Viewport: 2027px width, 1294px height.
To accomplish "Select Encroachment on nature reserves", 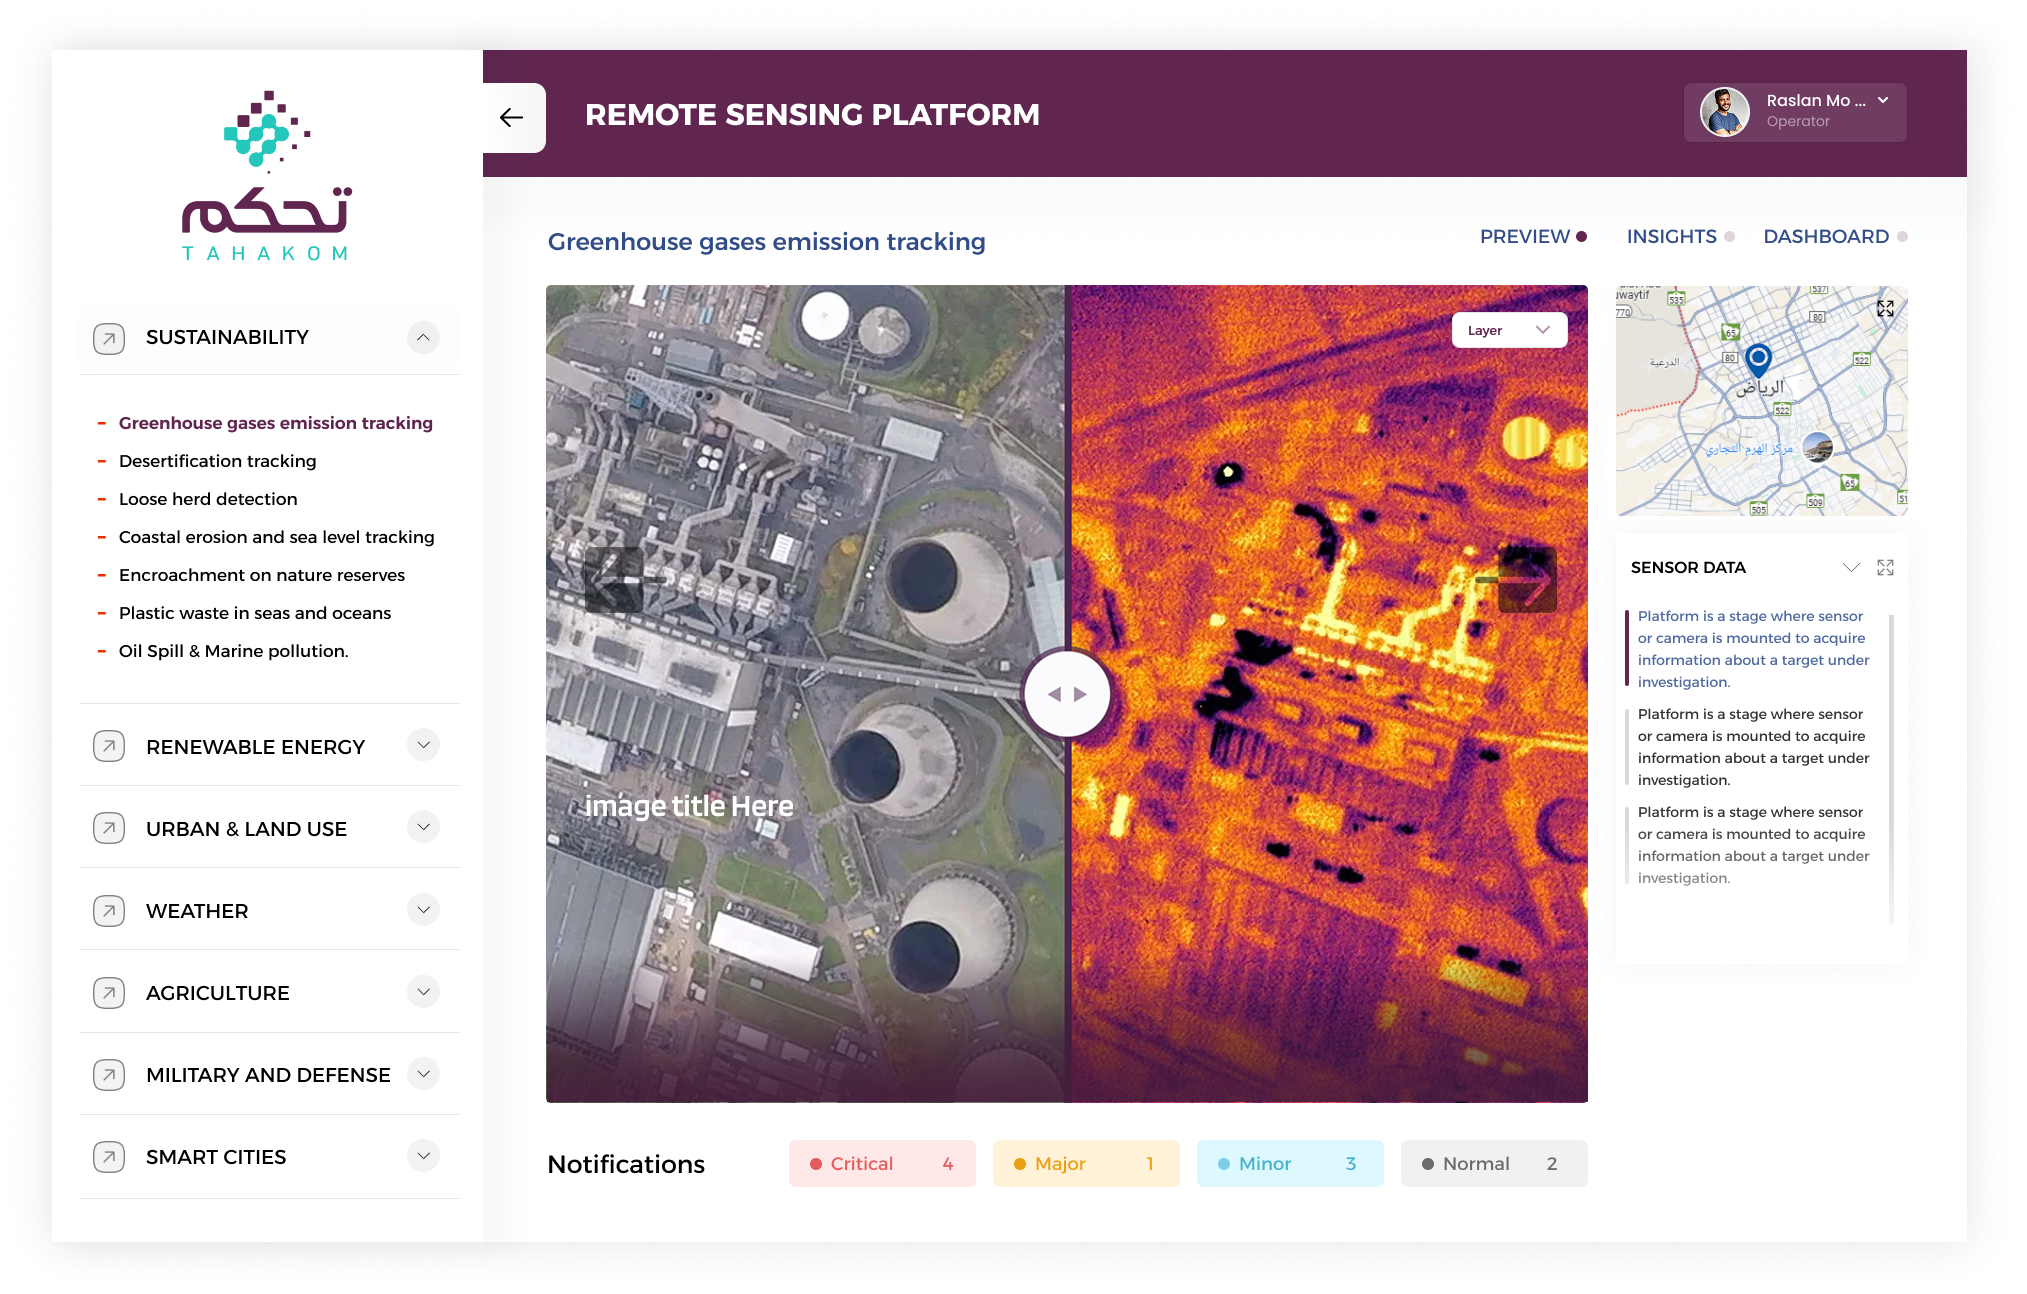I will tap(261, 575).
